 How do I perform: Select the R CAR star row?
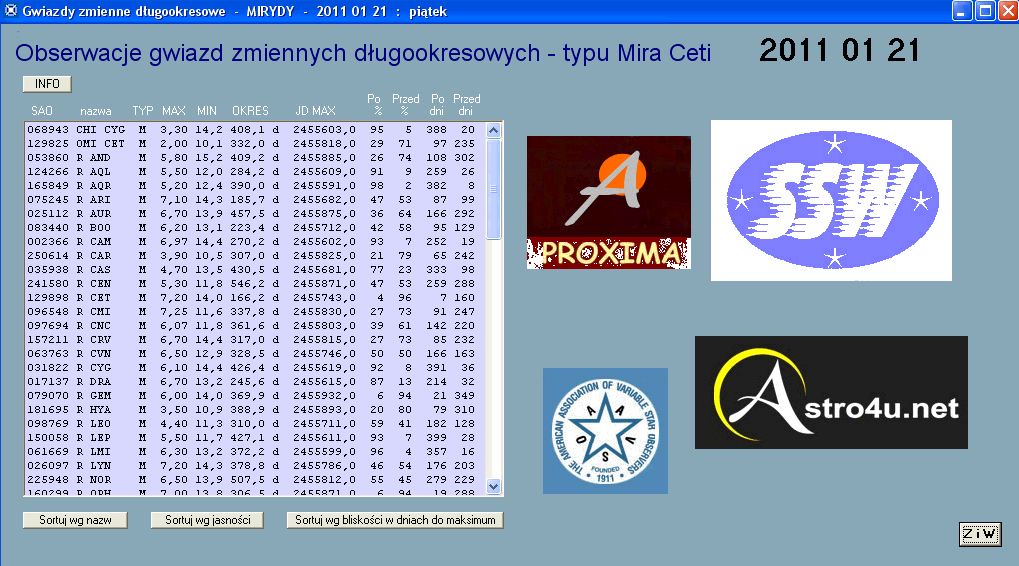(x=255, y=255)
